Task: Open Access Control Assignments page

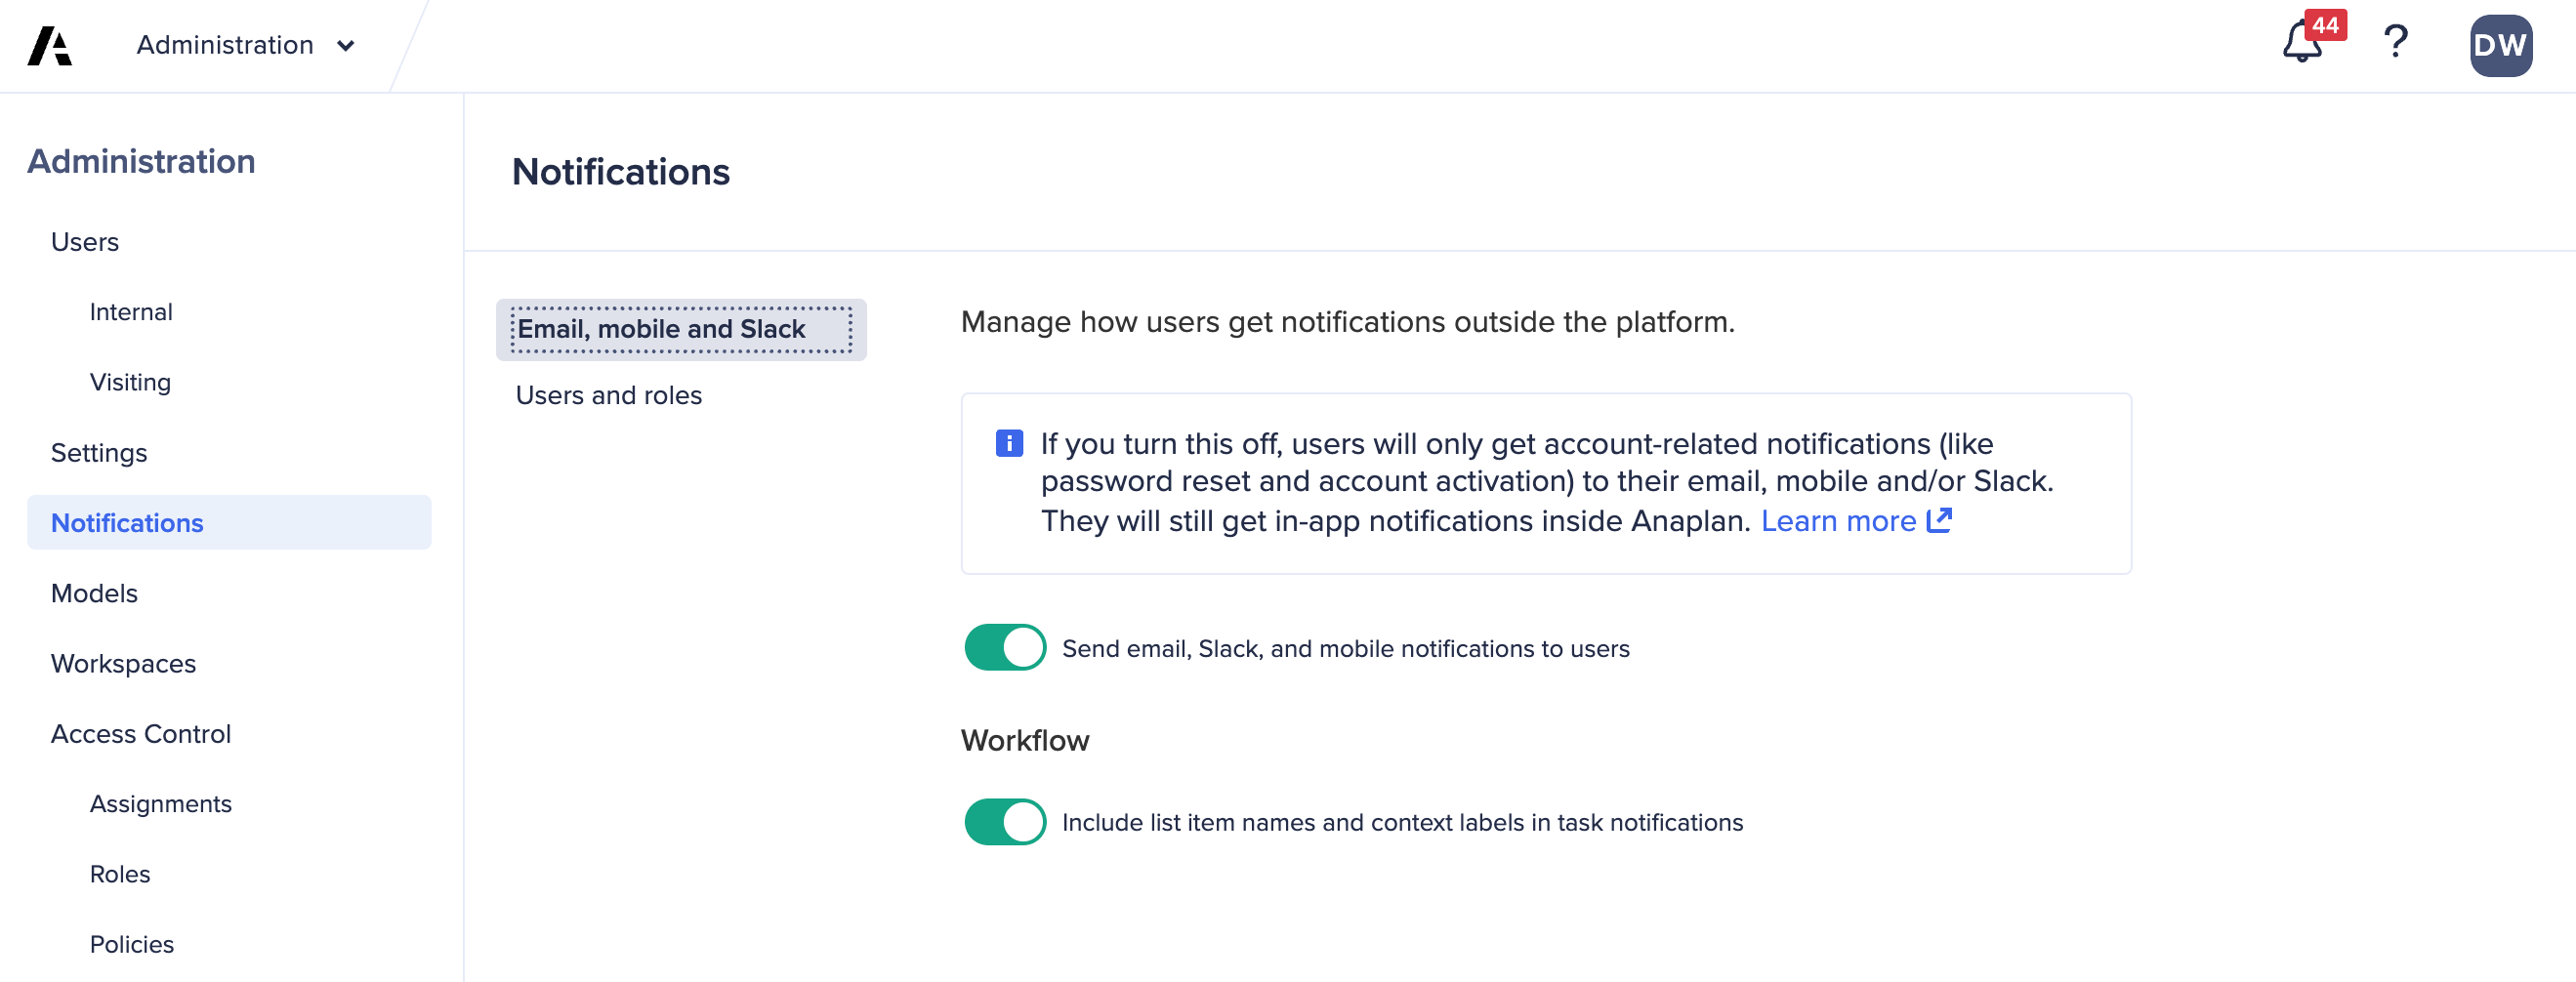Action: point(160,804)
